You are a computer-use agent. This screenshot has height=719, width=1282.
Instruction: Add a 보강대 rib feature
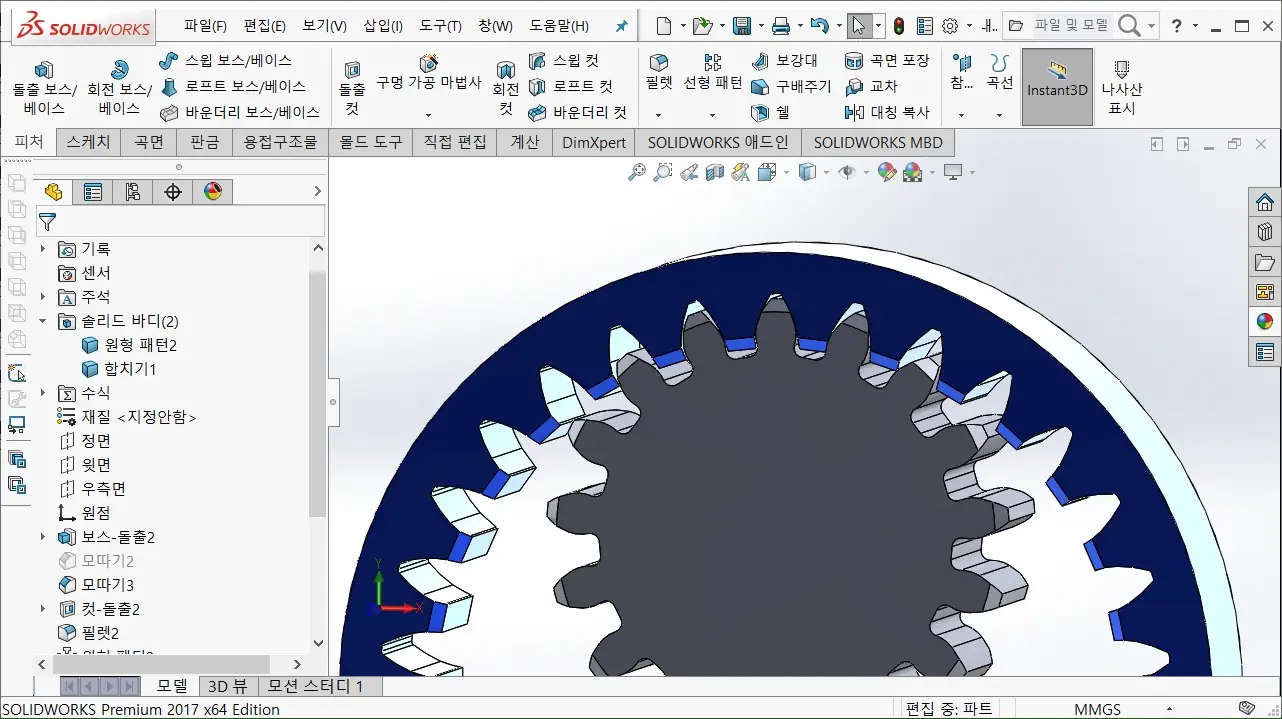784,60
